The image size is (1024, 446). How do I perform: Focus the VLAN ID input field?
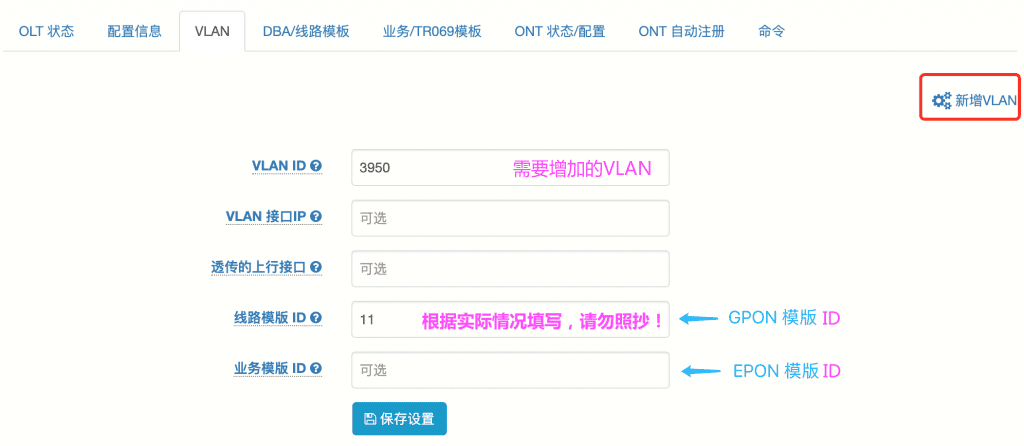[x=430, y=168]
